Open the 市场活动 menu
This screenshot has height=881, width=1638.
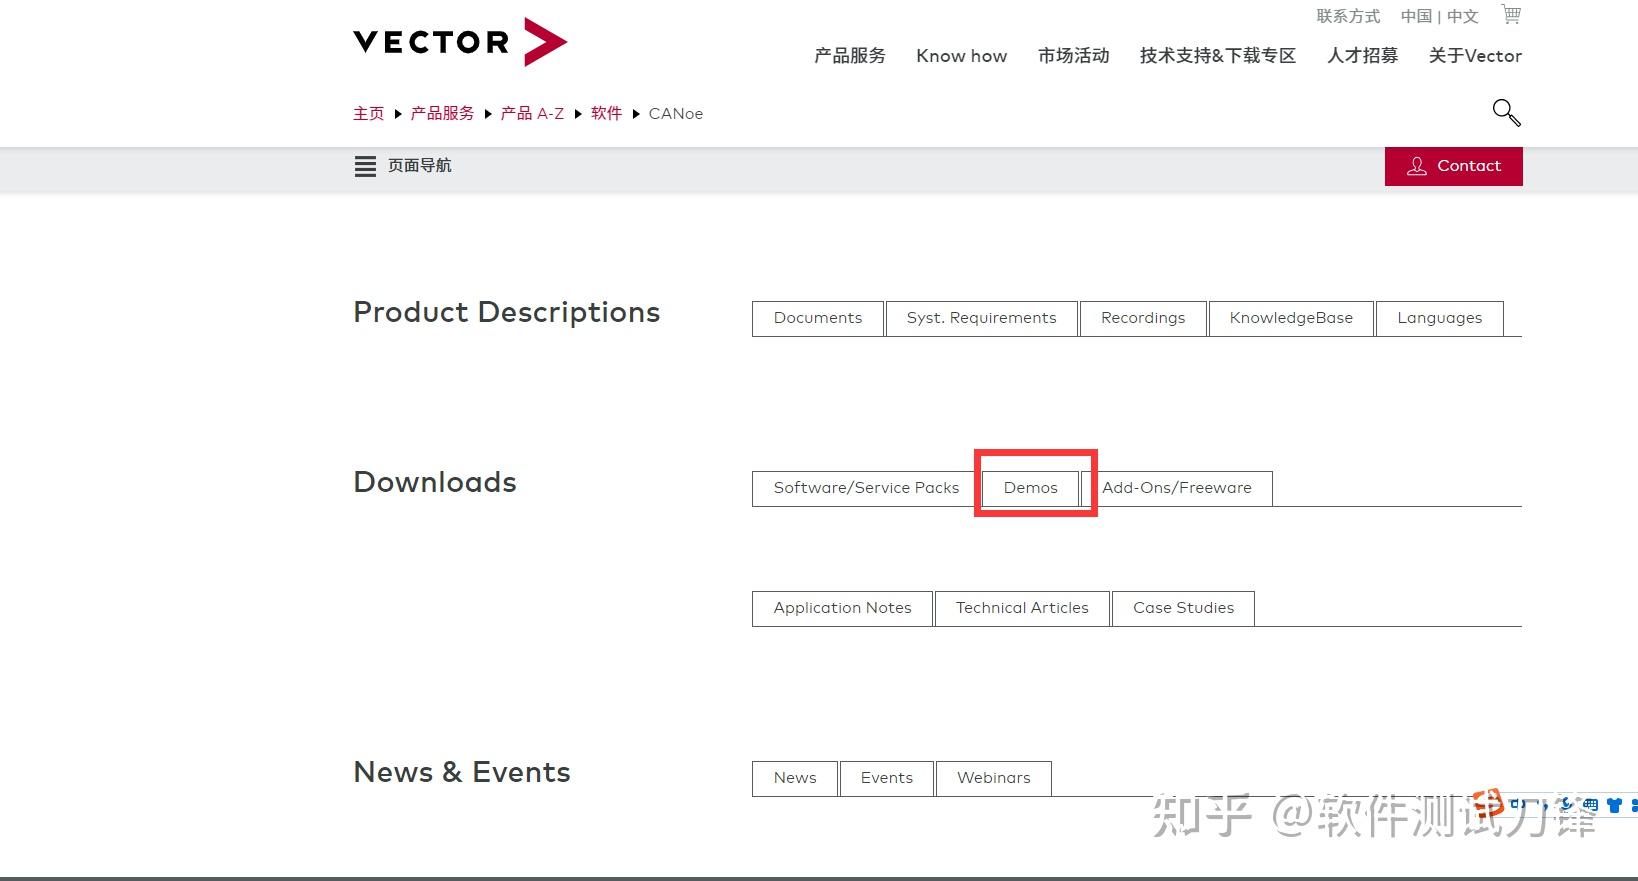[x=1074, y=56]
